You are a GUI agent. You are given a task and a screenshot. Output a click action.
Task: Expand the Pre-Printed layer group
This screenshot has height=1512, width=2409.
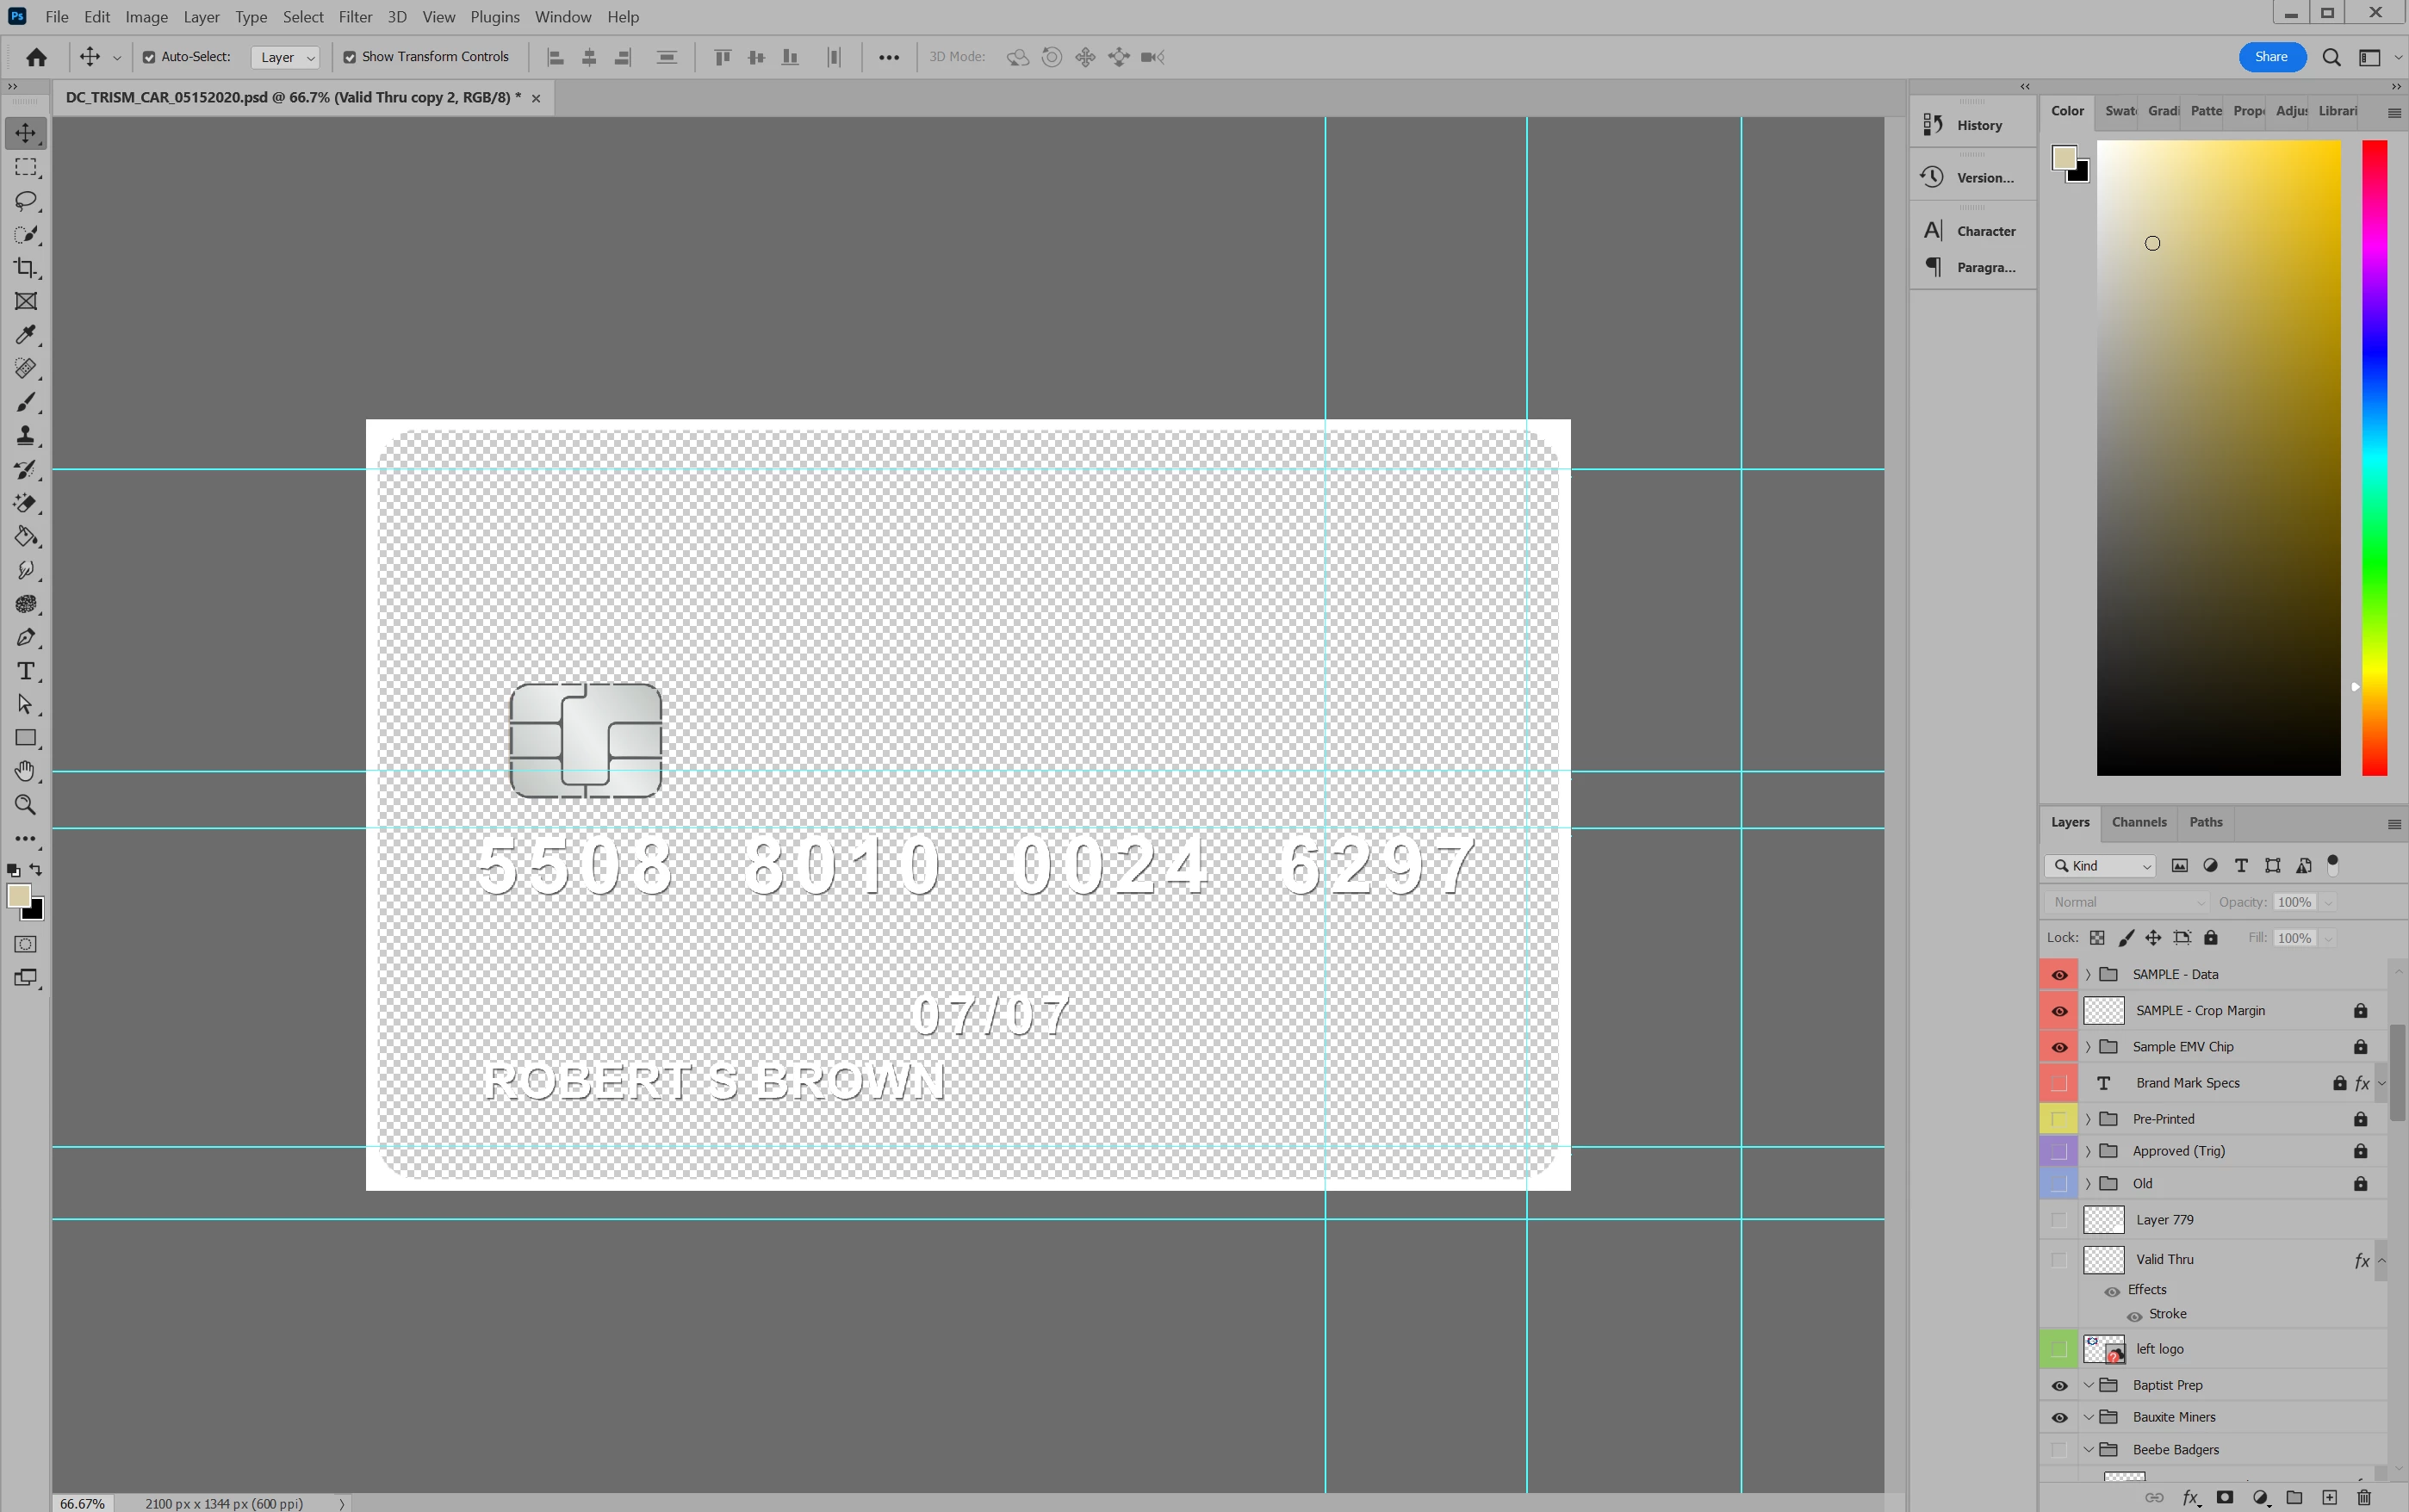[x=2088, y=1119]
